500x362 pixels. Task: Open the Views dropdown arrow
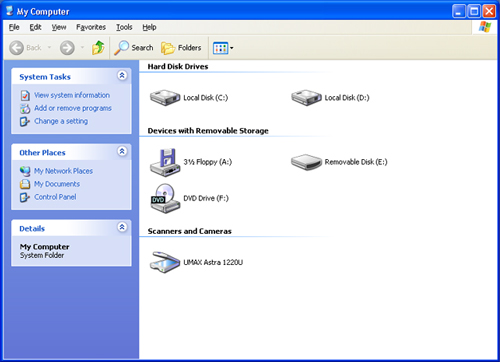pos(232,48)
